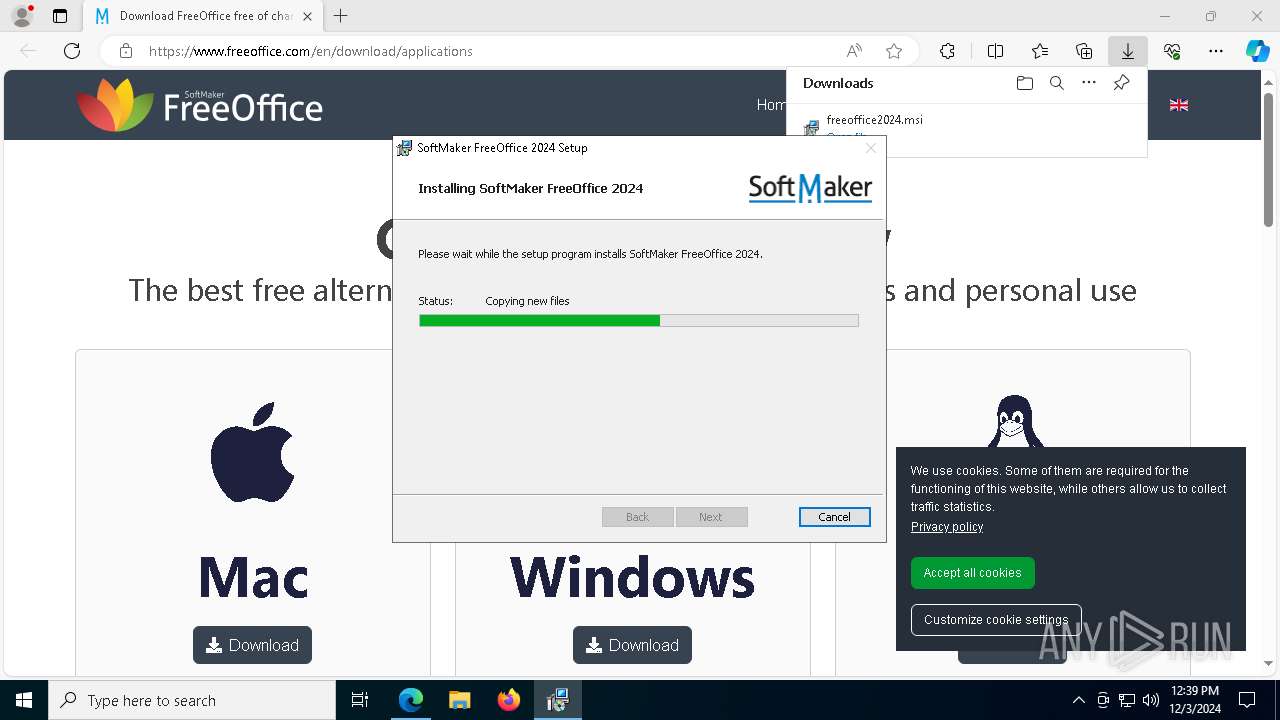Open File Explorer from taskbar
This screenshot has width=1280, height=720.
pos(459,700)
